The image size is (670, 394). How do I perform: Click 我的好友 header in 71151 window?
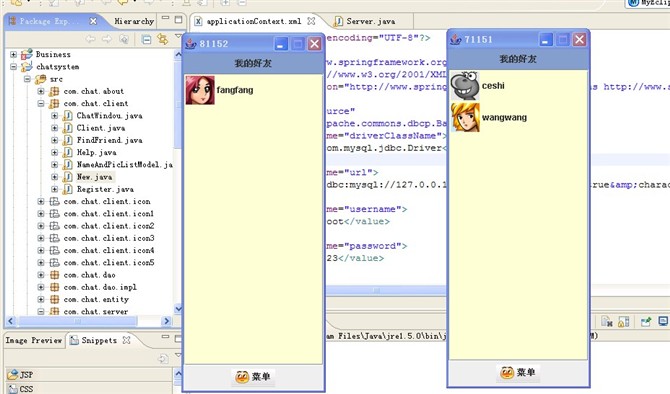point(518,59)
